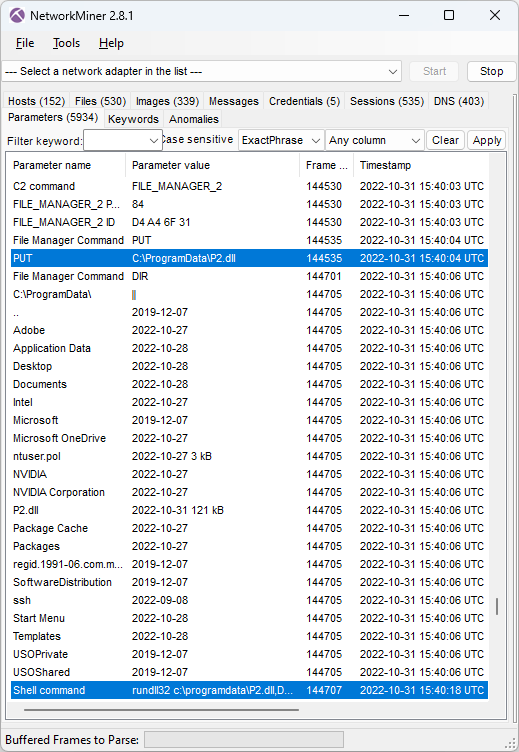Select the Packages row
519x752 pixels.
coord(249,546)
